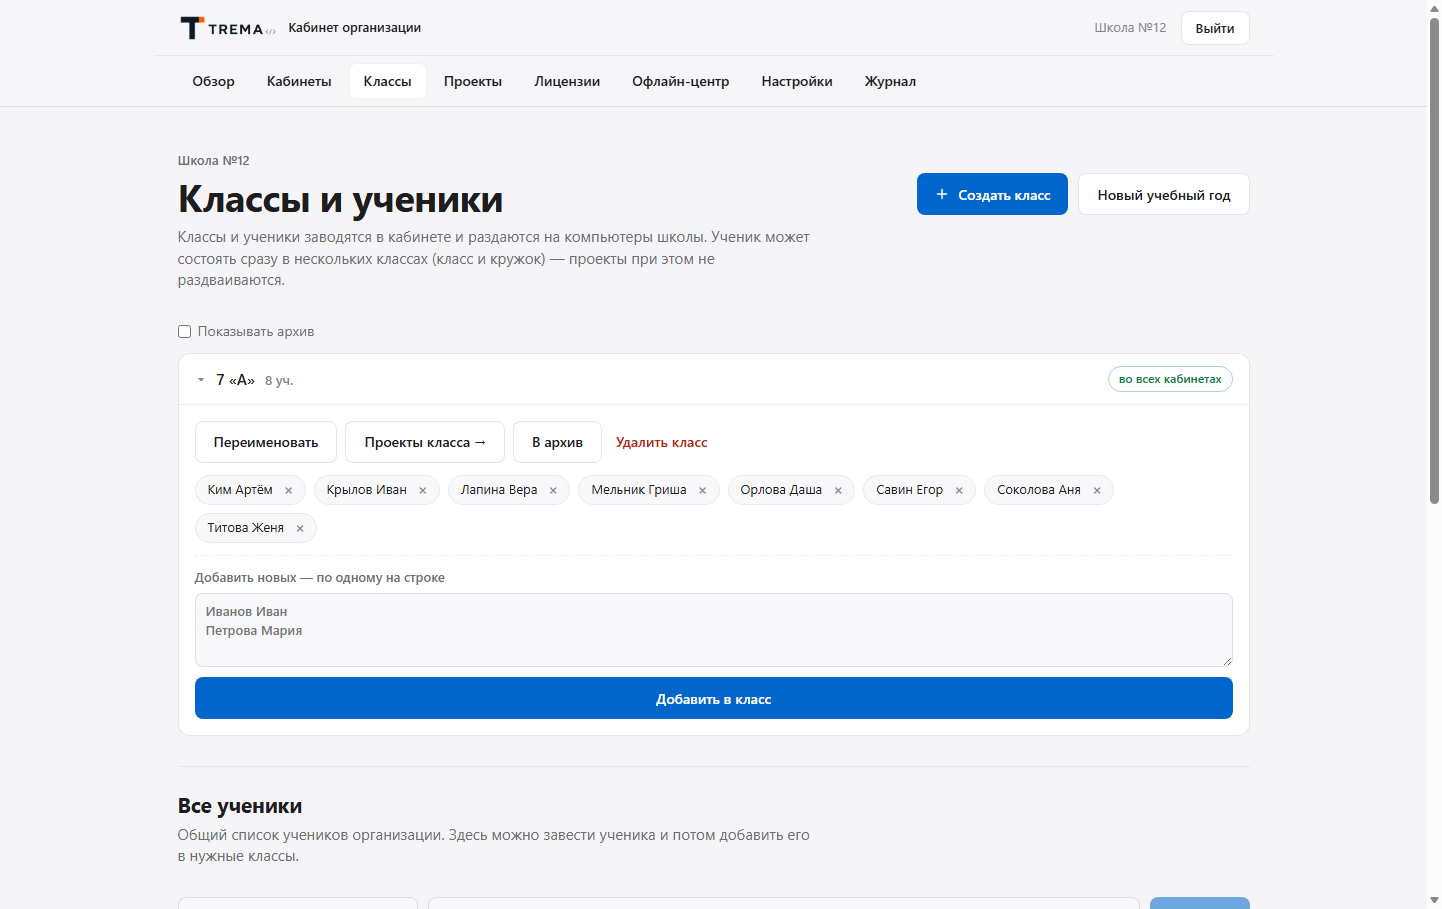Open the Журнал tab
This screenshot has height=909, width=1442.
point(891,81)
